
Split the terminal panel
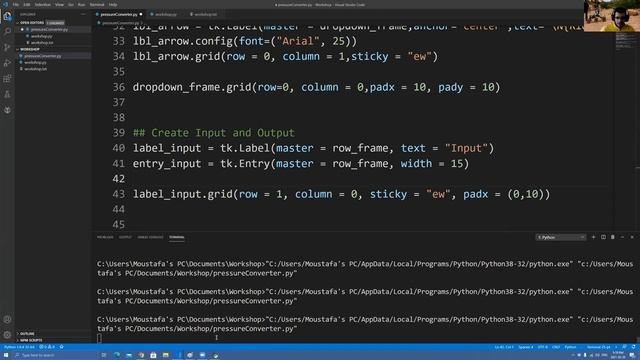tap(603, 237)
